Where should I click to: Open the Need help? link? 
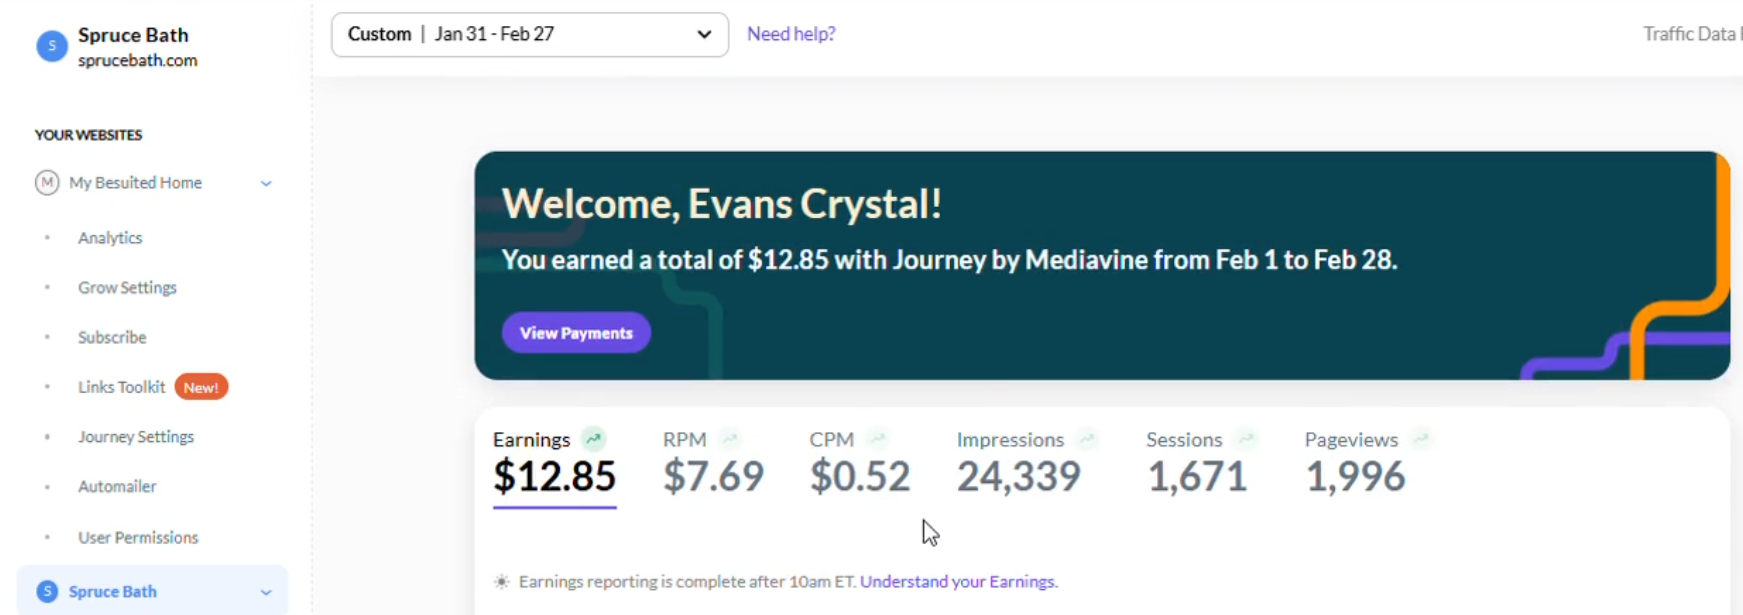pyautogui.click(x=791, y=34)
